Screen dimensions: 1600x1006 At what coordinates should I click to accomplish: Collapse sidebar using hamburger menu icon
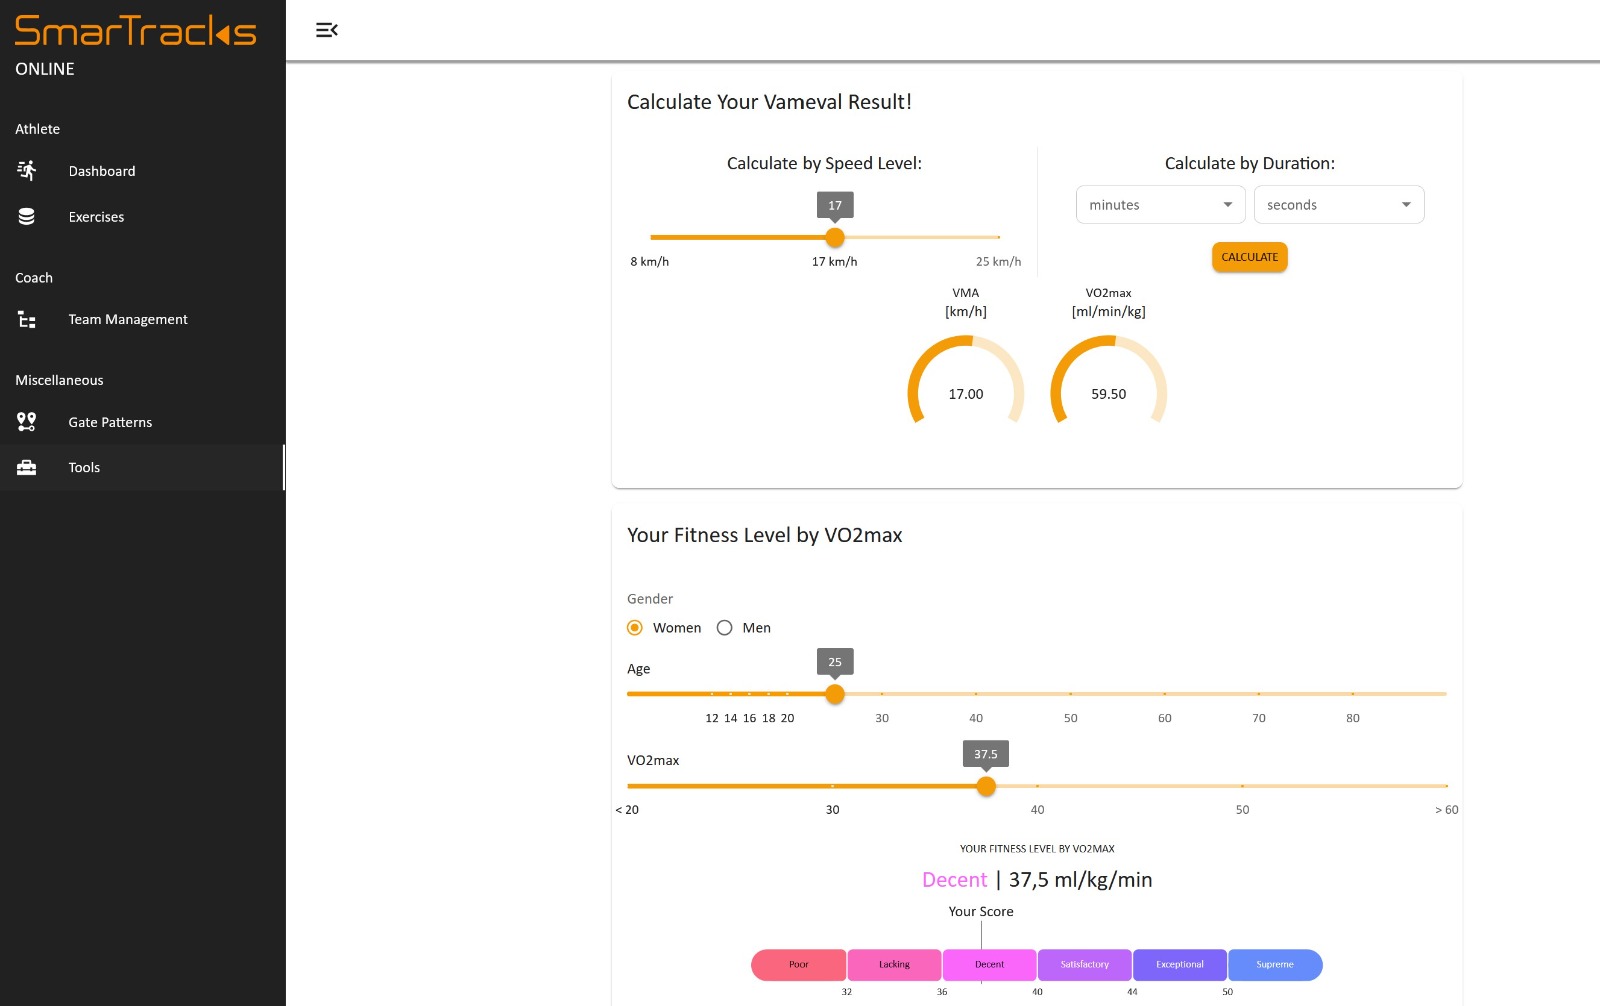pyautogui.click(x=326, y=30)
